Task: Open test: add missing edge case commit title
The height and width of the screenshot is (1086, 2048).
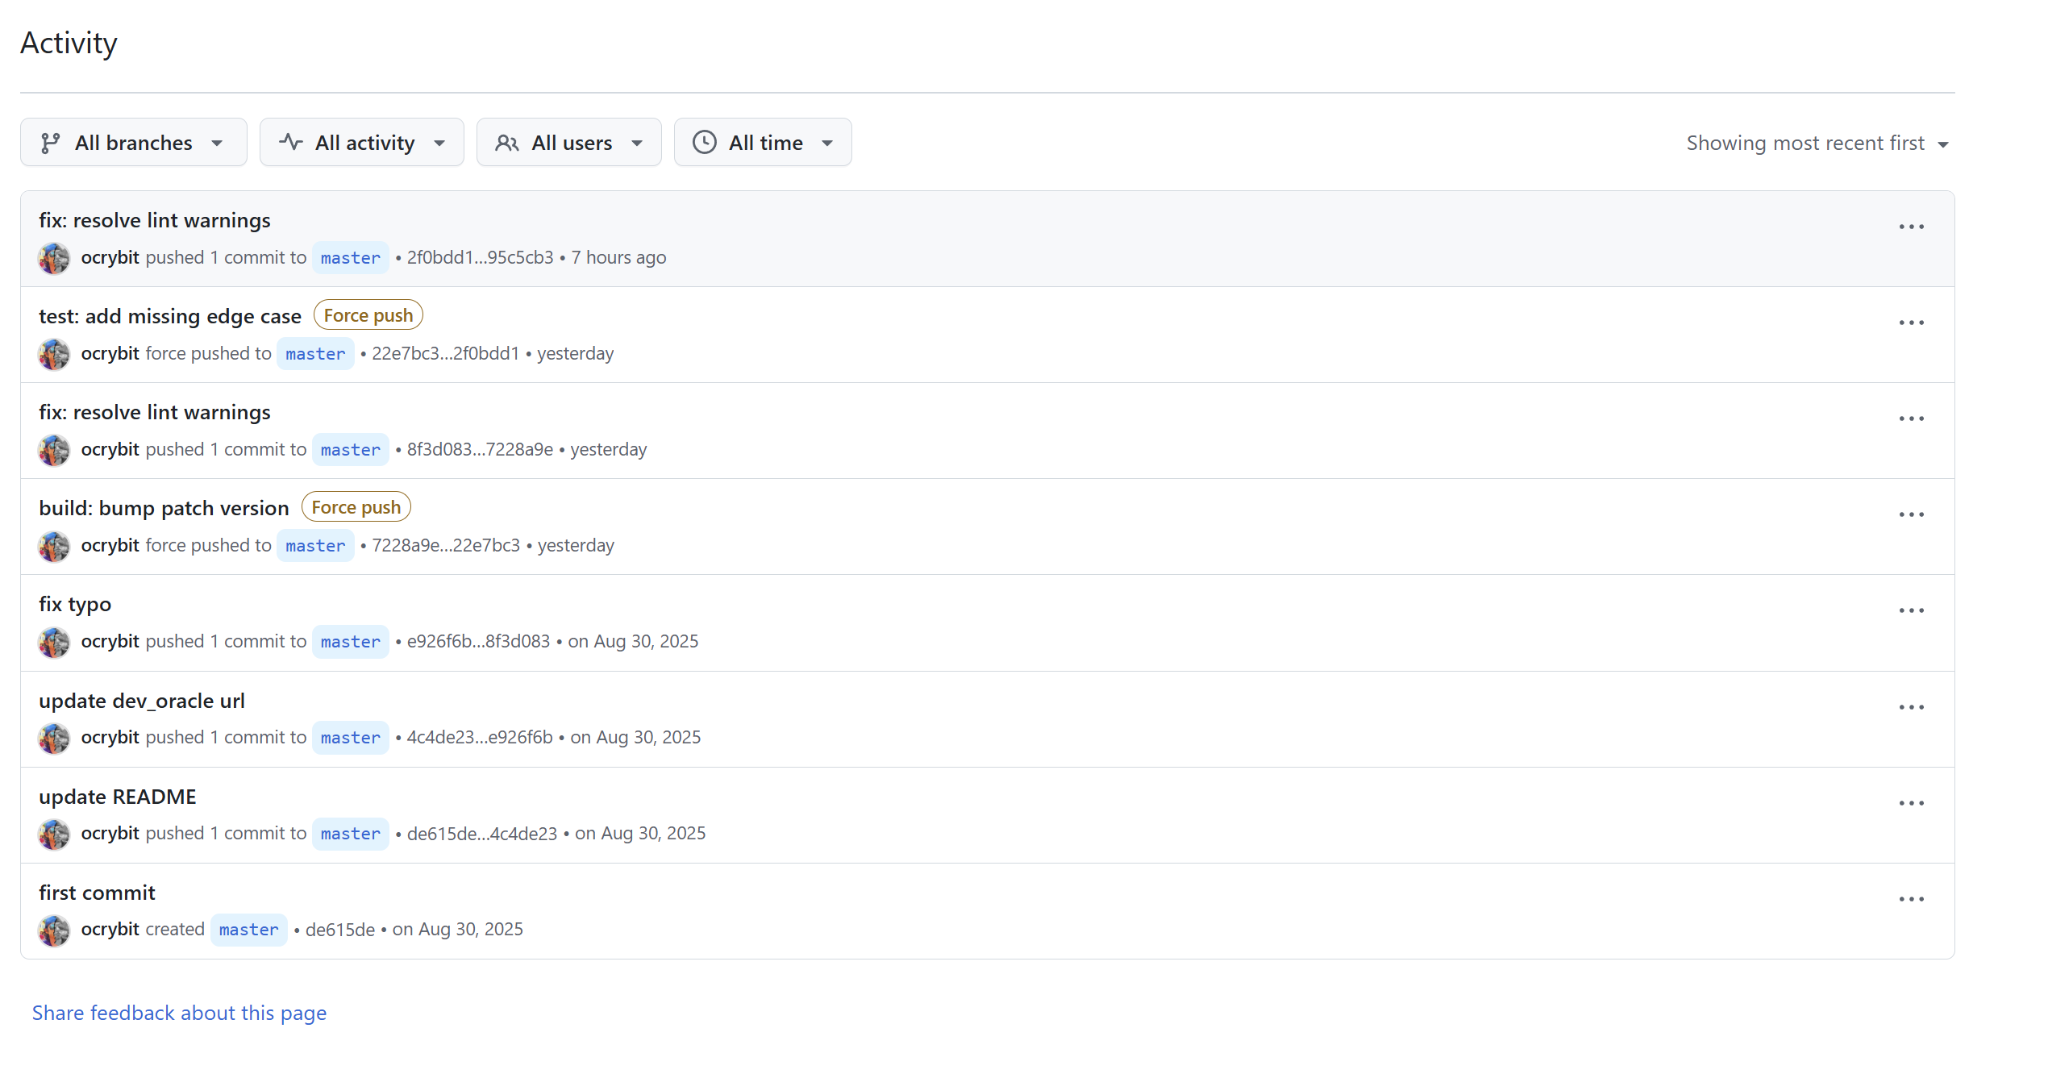Action: pos(170,316)
